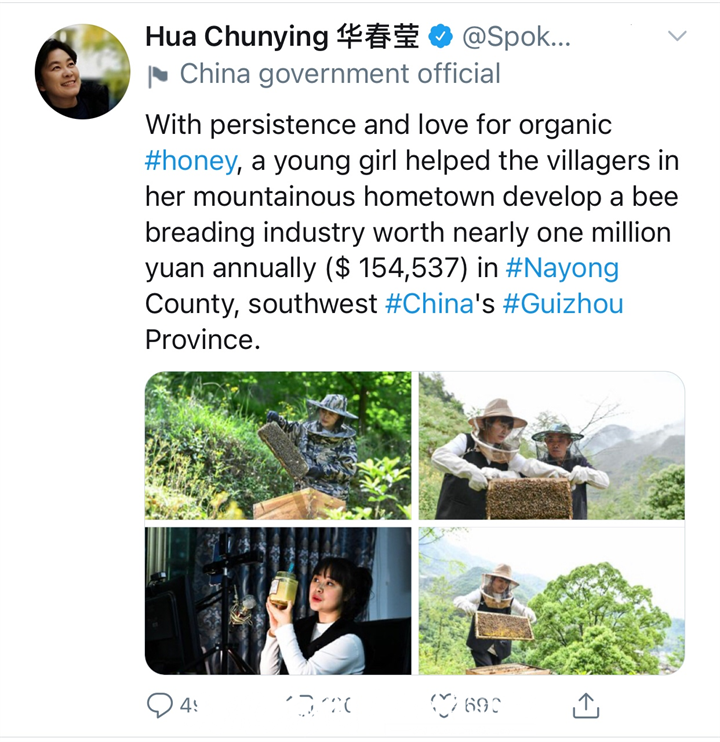Viewport: 720px width, 742px height.
Task: Click the @Spok... username handle
Action: coord(516,37)
